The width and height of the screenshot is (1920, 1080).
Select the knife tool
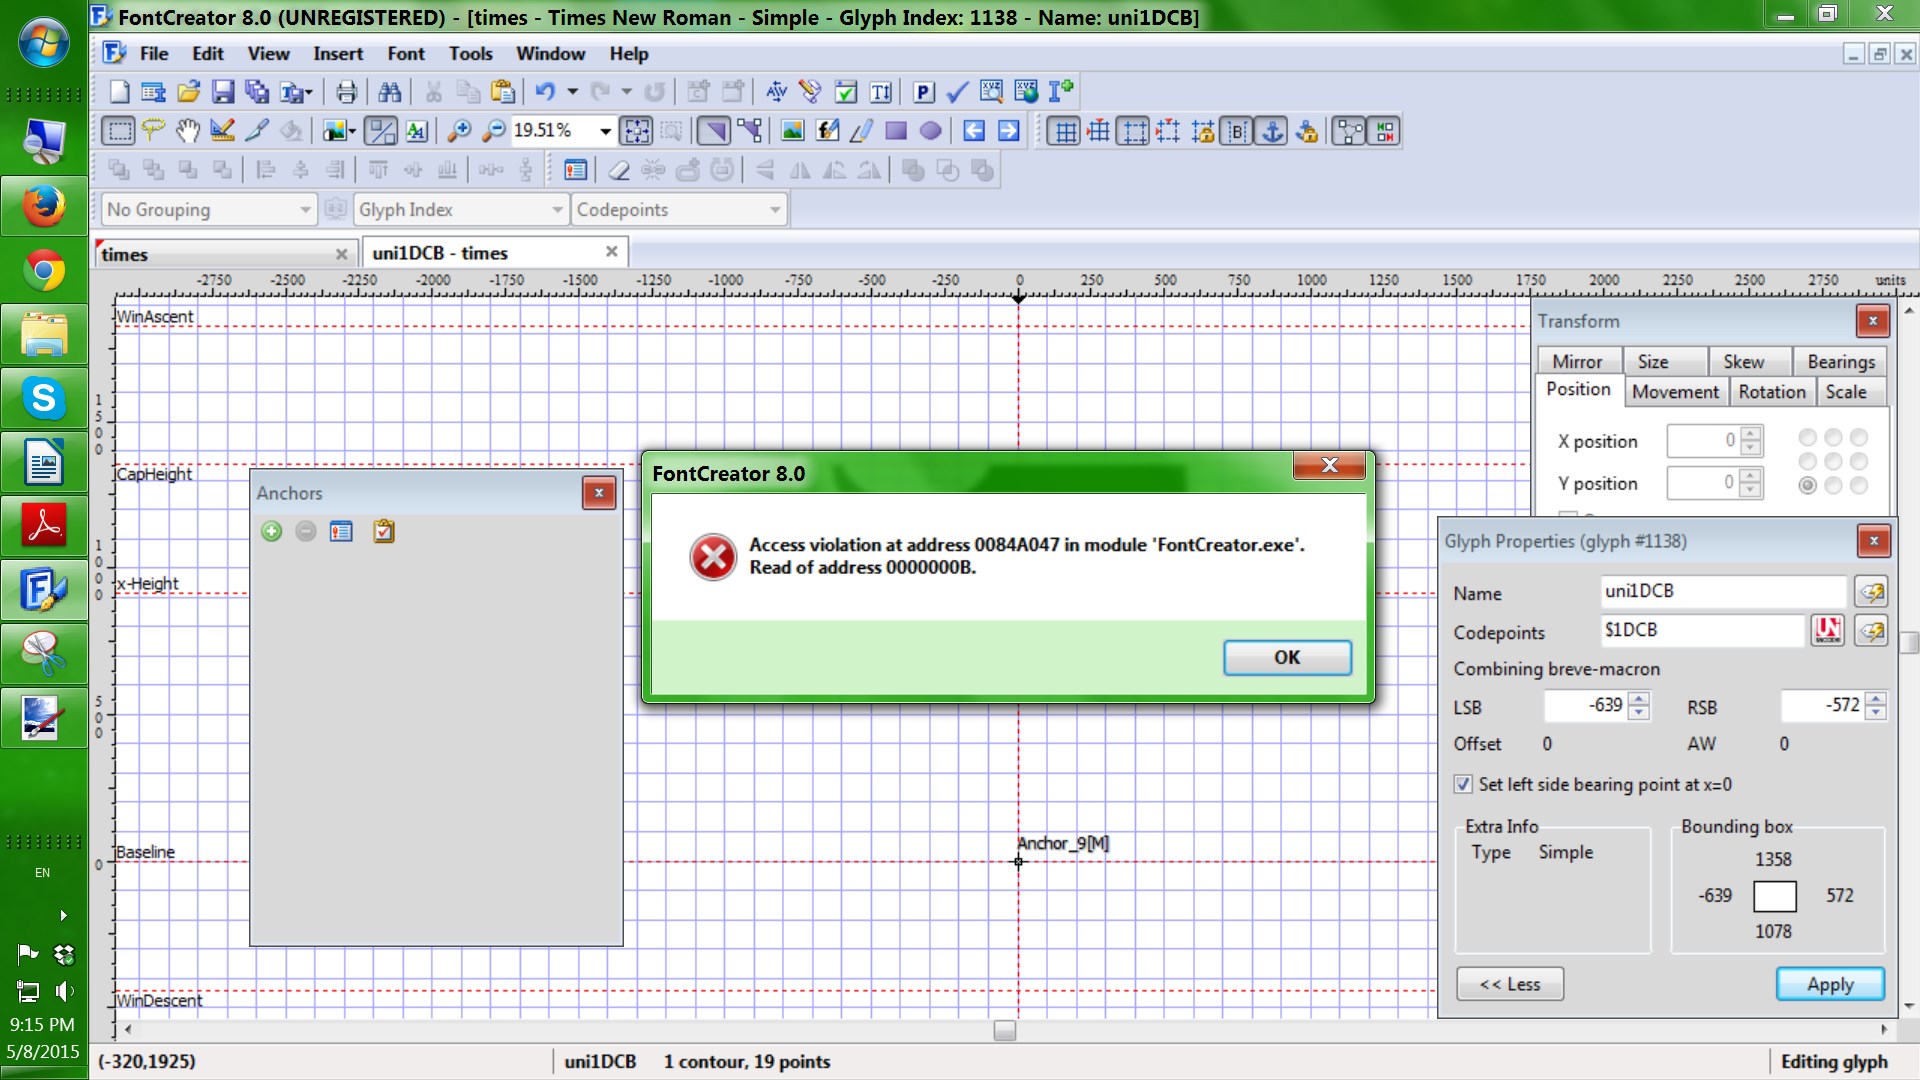[x=257, y=131]
